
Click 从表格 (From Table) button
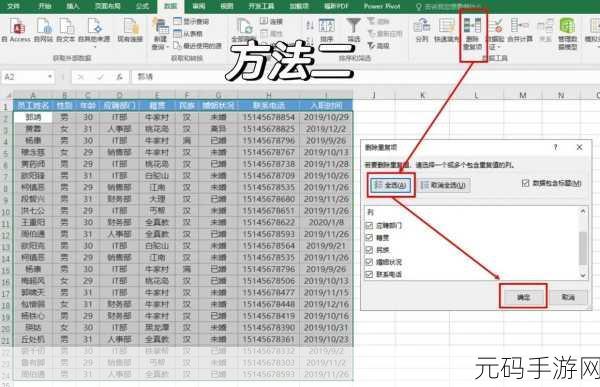point(188,34)
